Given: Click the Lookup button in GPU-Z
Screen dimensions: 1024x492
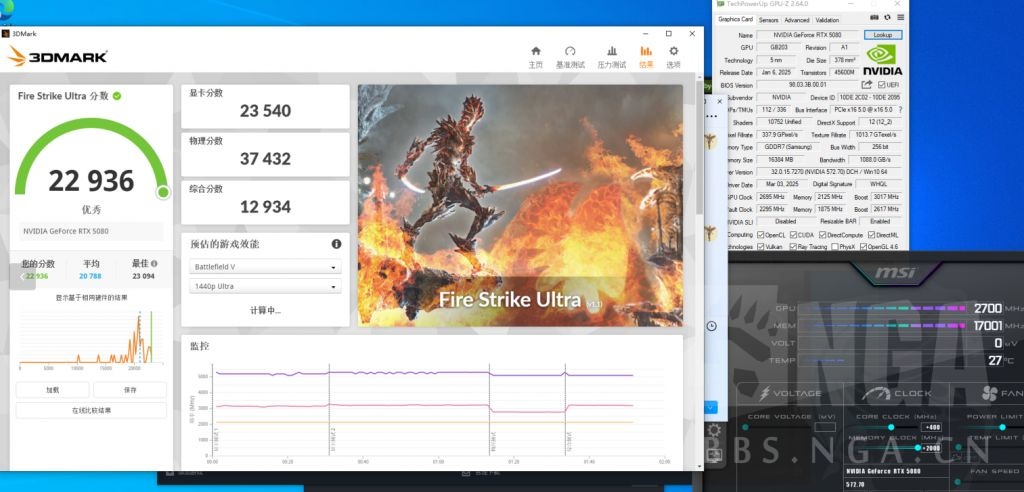Looking at the screenshot, I should (882, 35).
